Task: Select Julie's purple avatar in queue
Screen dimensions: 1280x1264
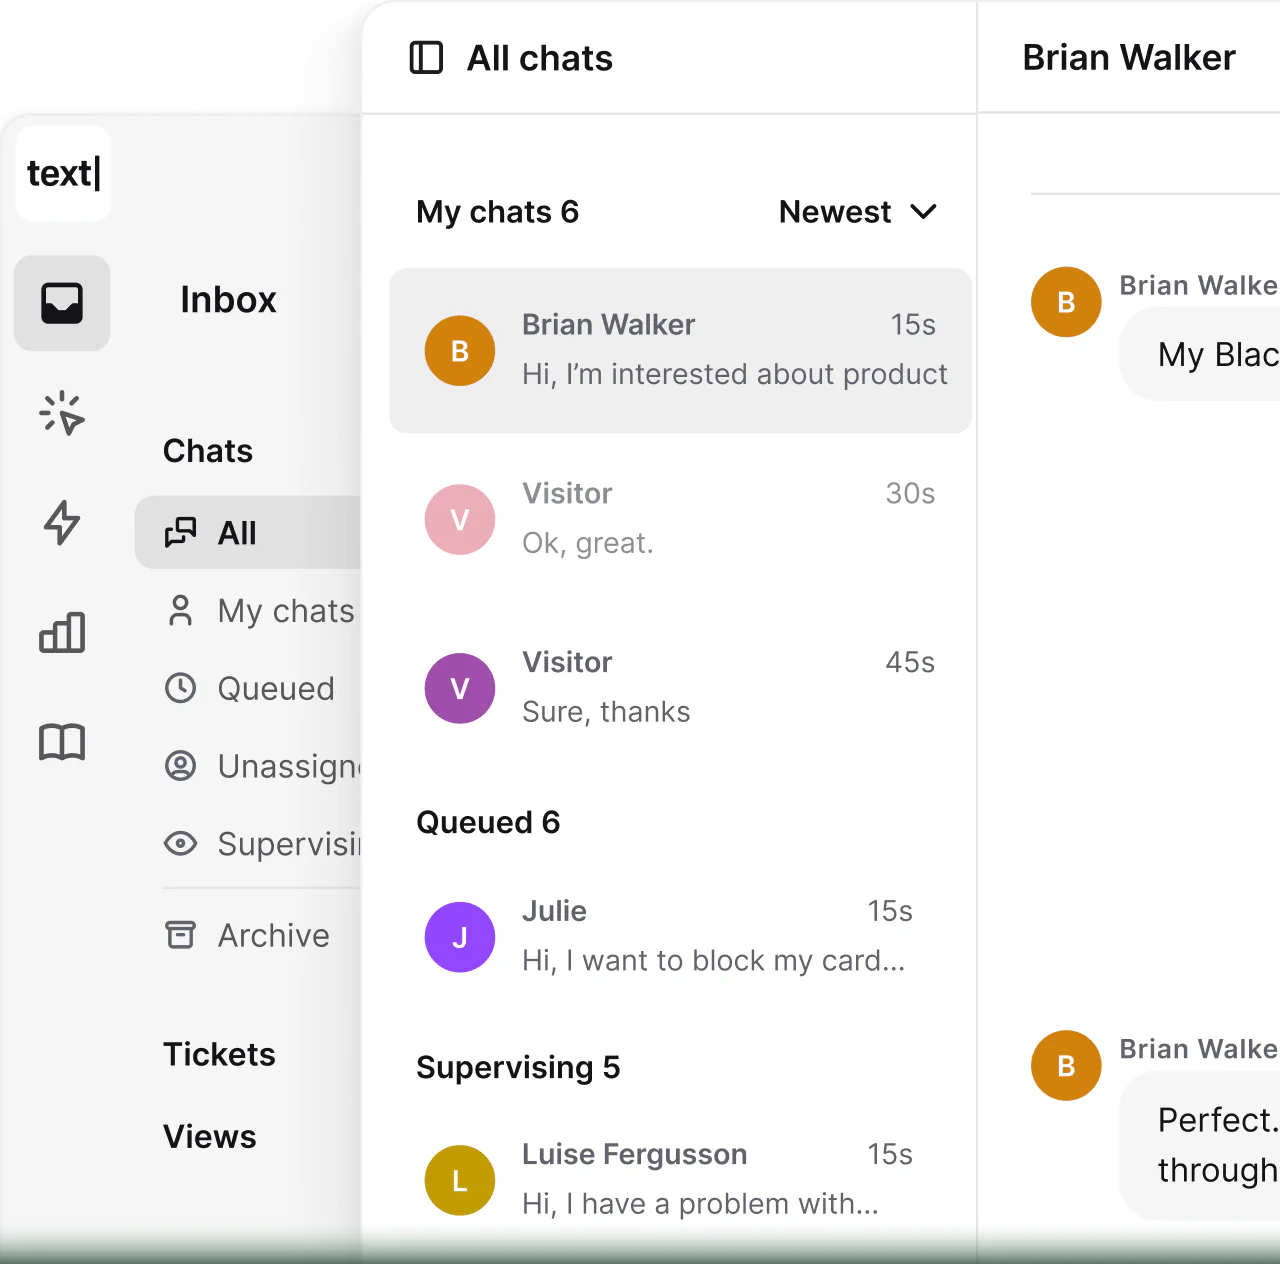Action: 460,937
